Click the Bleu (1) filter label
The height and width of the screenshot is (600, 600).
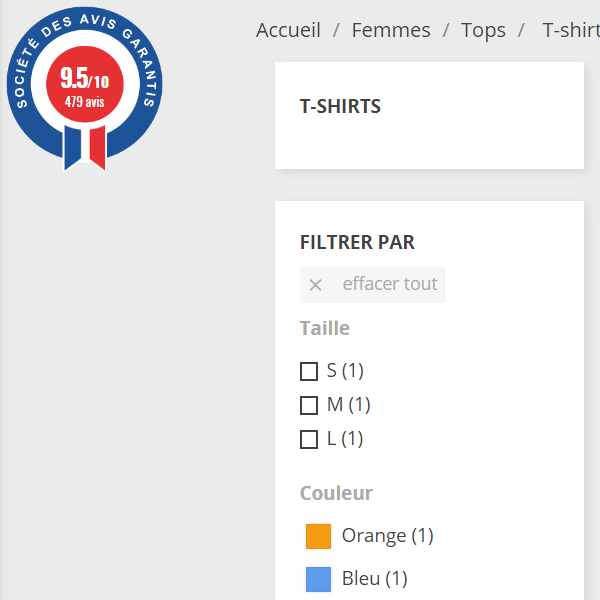[x=374, y=579]
